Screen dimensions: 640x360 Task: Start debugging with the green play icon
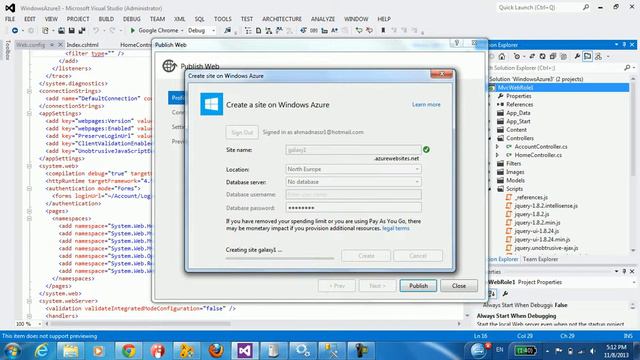click(x=132, y=31)
